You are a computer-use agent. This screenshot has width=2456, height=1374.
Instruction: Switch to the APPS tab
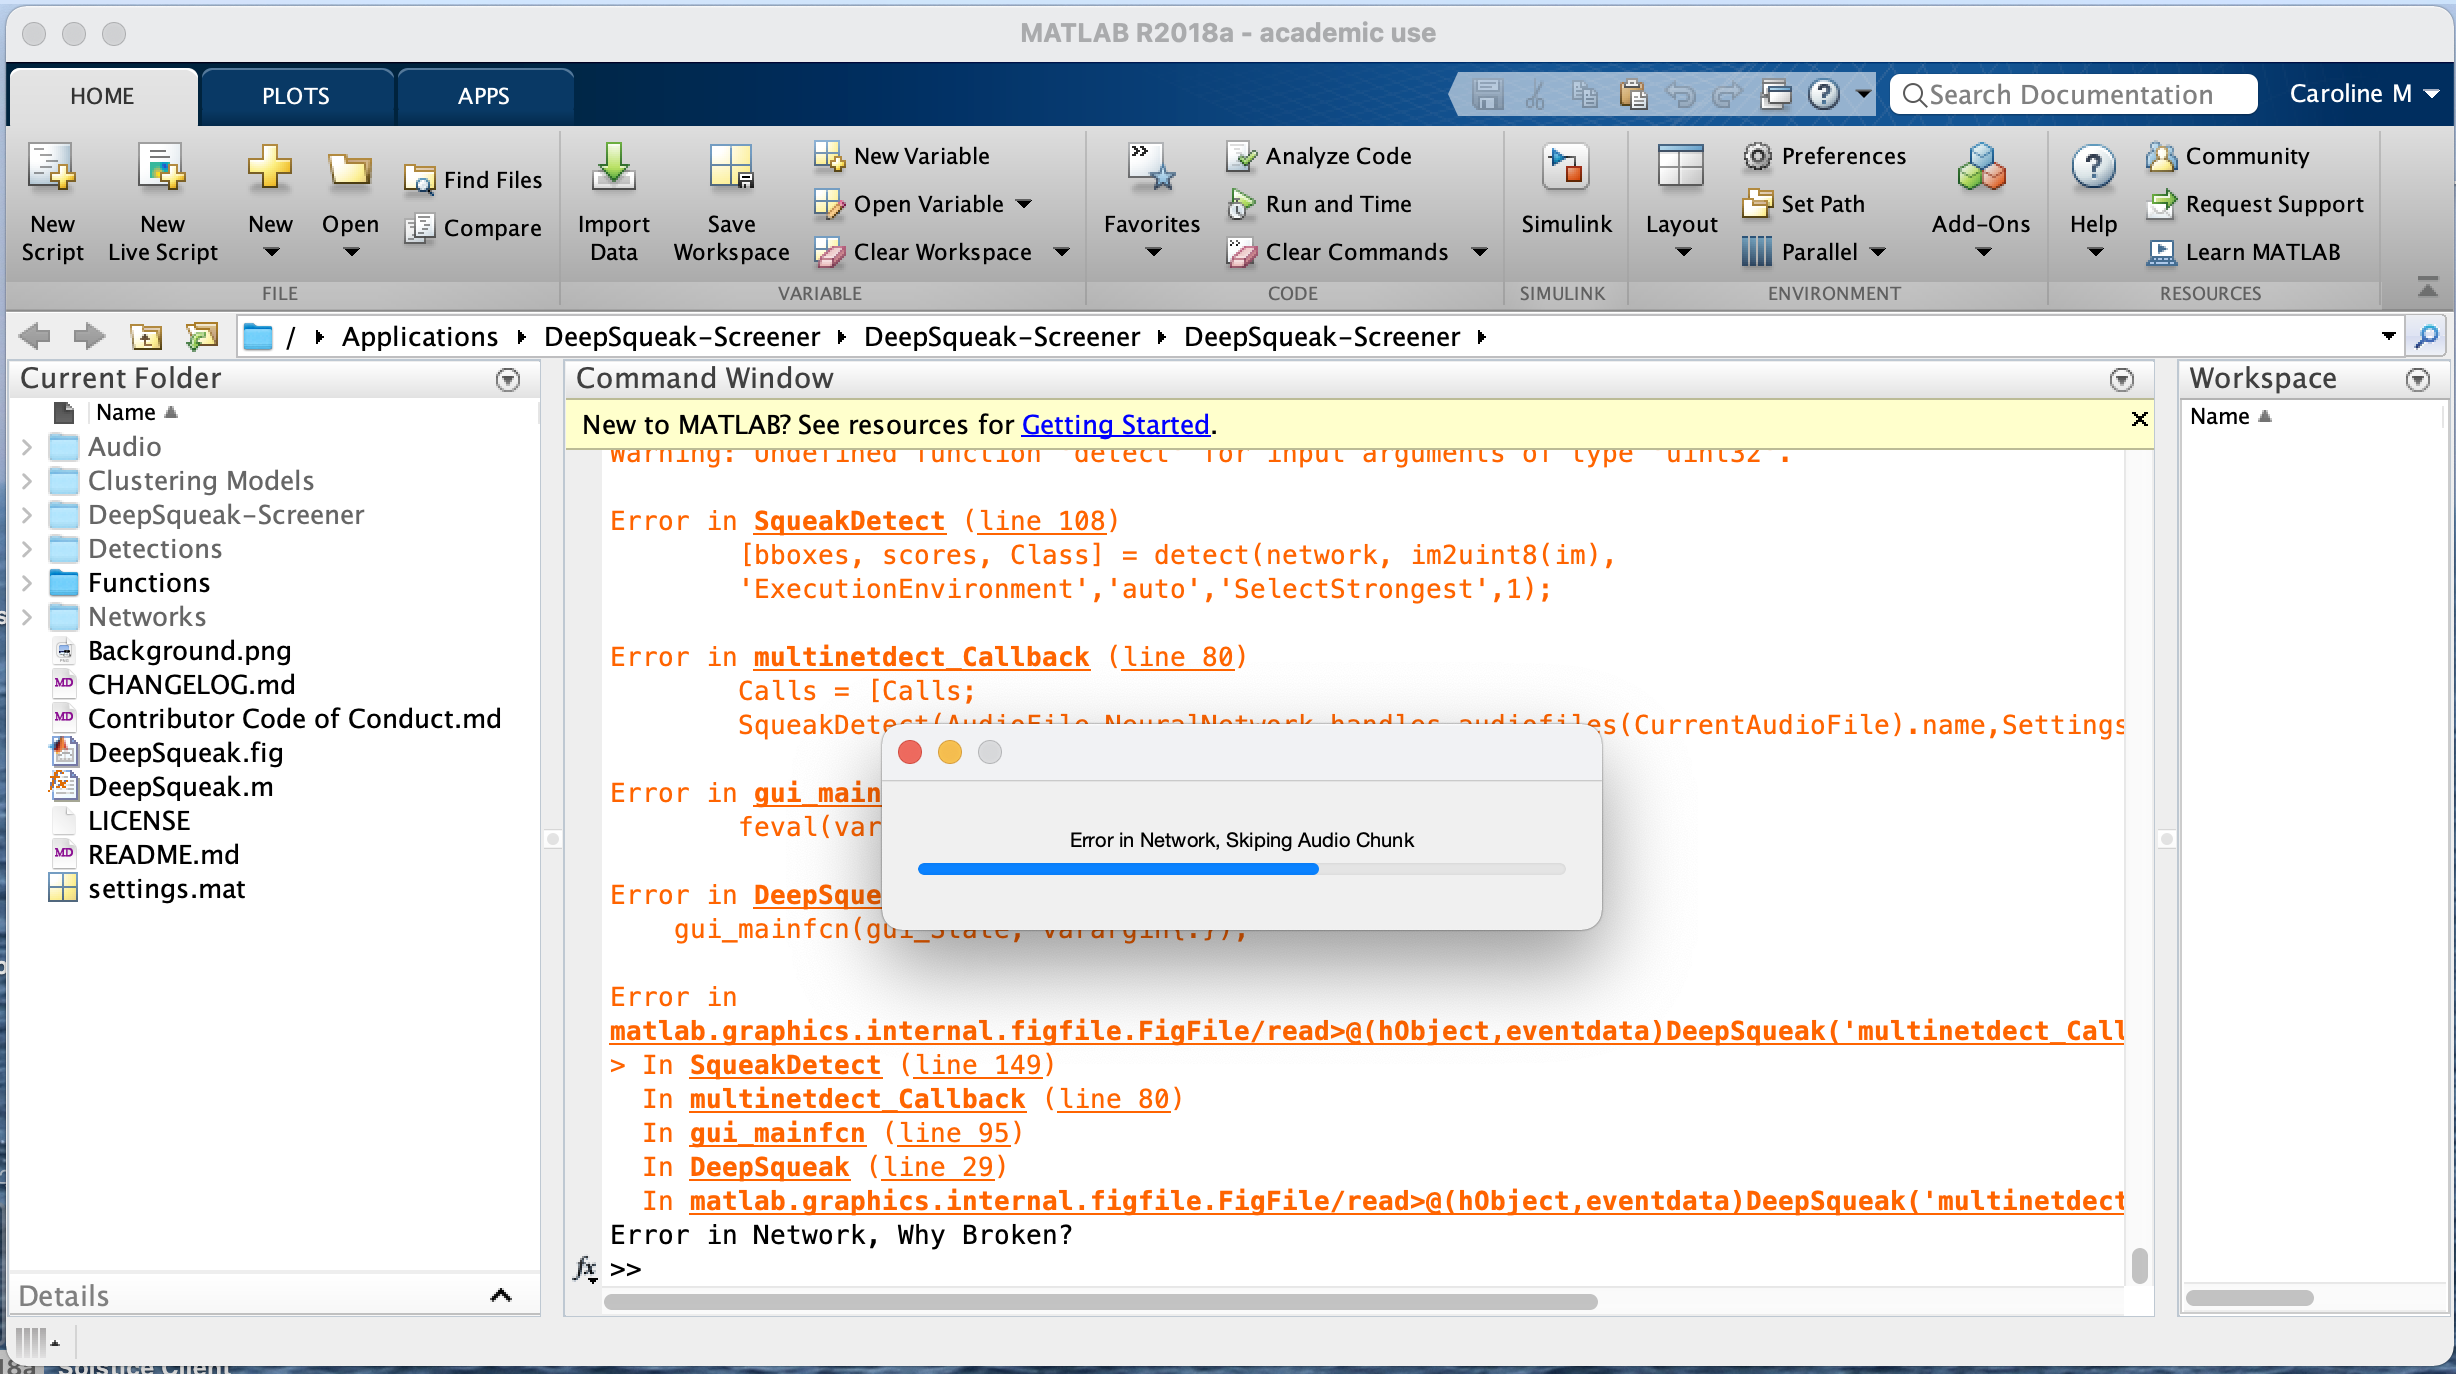[483, 95]
